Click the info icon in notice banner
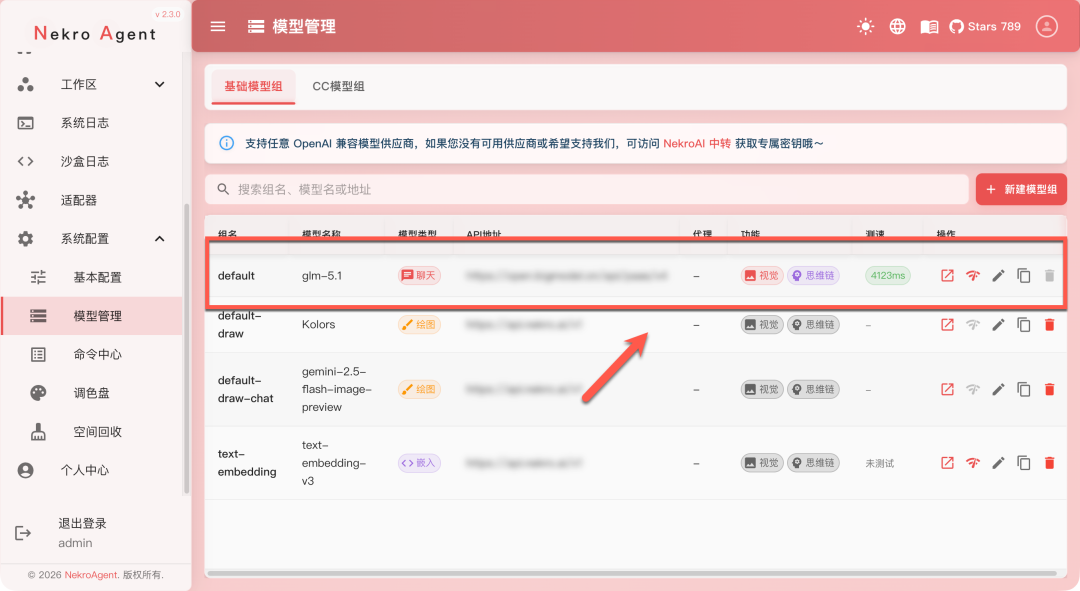The image size is (1080, 591). [x=226, y=143]
